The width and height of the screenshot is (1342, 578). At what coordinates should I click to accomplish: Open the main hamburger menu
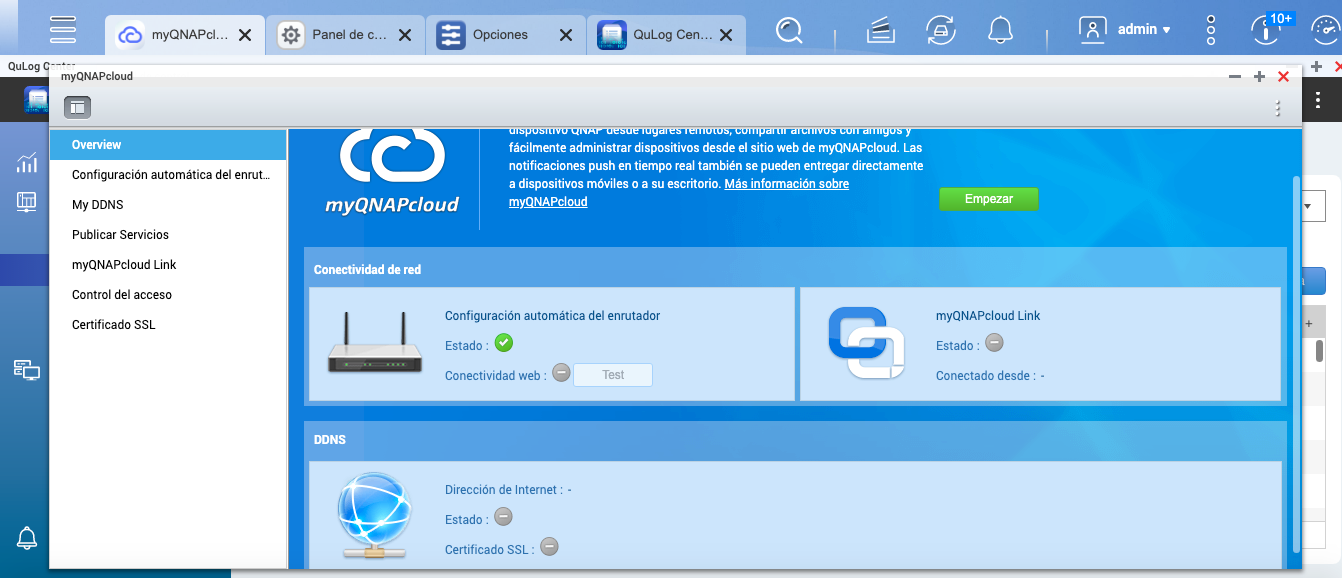[x=63, y=29]
